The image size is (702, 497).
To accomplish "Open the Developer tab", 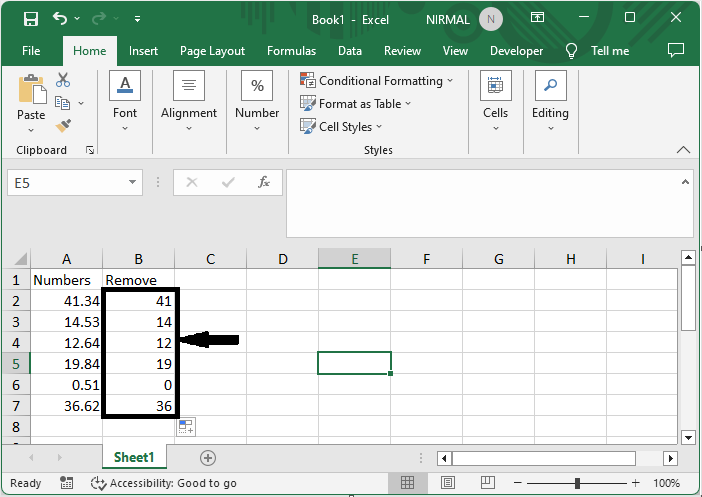I will (516, 51).
